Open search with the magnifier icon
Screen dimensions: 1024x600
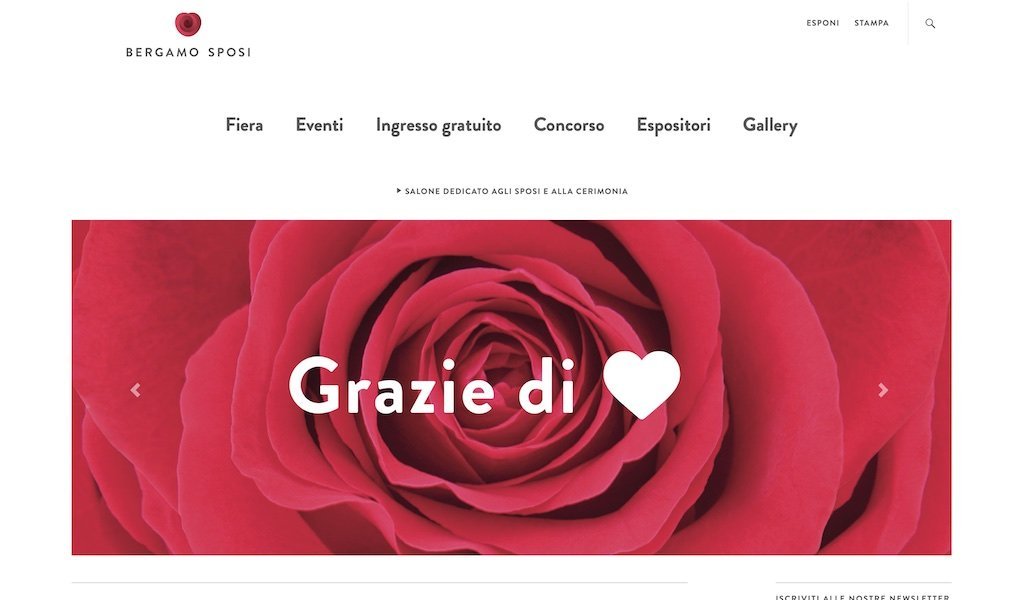(x=930, y=24)
